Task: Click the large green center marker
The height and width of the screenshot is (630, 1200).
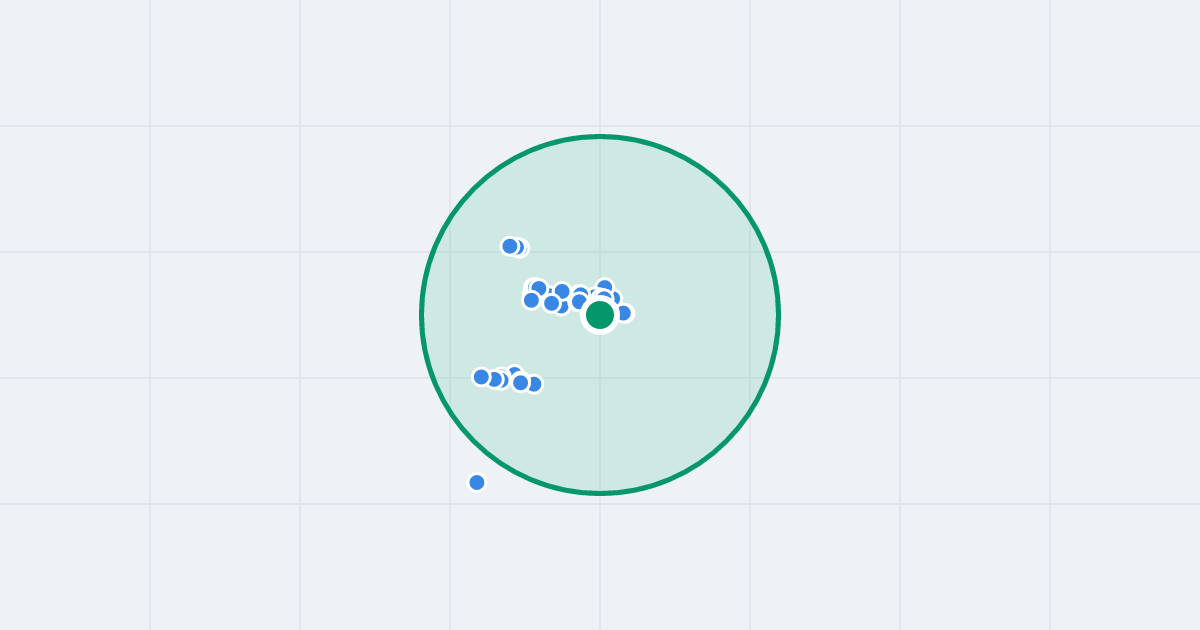Action: click(600, 315)
